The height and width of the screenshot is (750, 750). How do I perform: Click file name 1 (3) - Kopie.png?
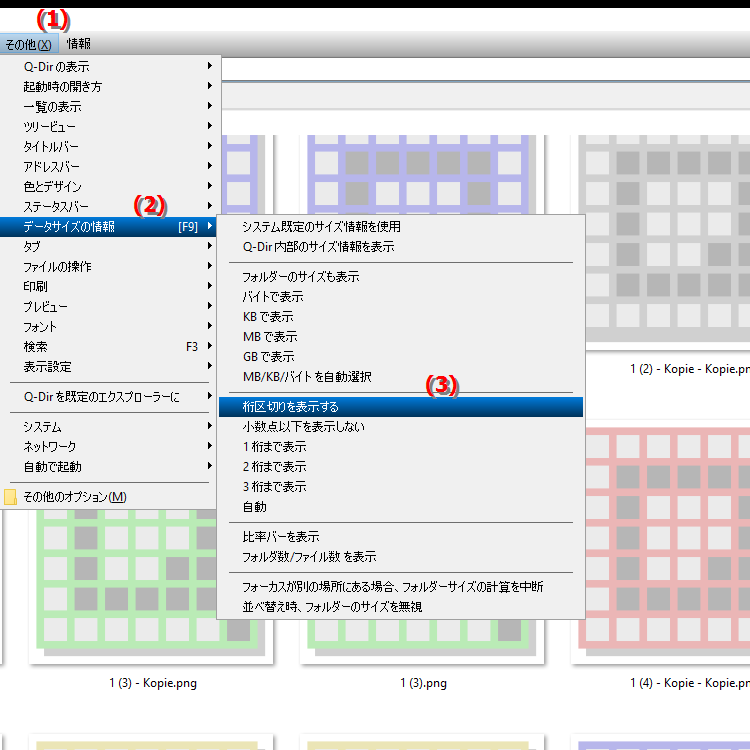point(153,683)
